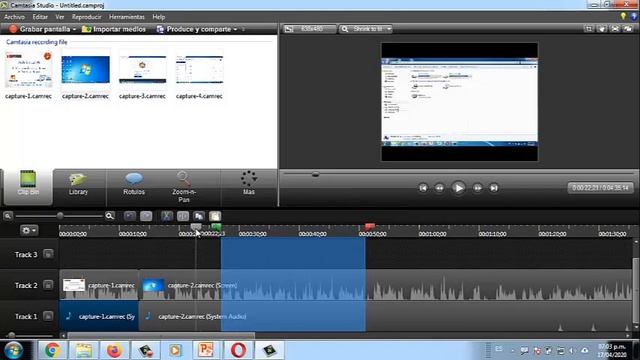
Task: Cut the selection with scissors icon
Action: [167, 216]
